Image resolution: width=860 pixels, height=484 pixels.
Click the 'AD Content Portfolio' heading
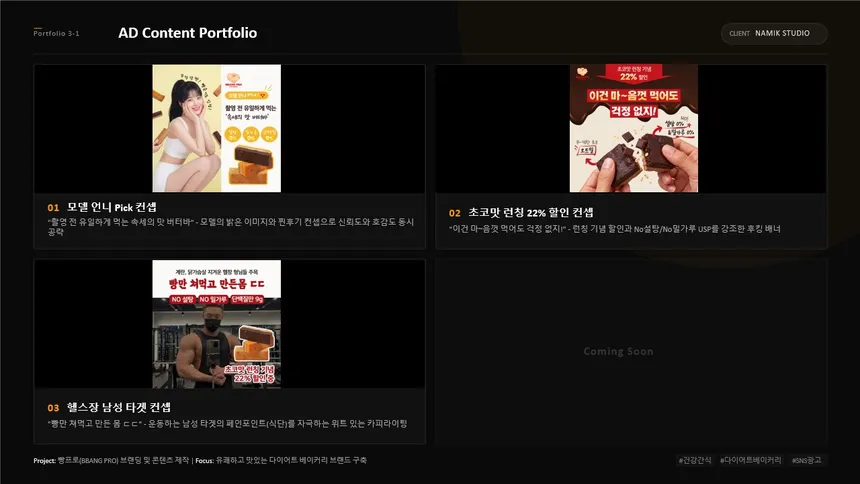tap(188, 33)
